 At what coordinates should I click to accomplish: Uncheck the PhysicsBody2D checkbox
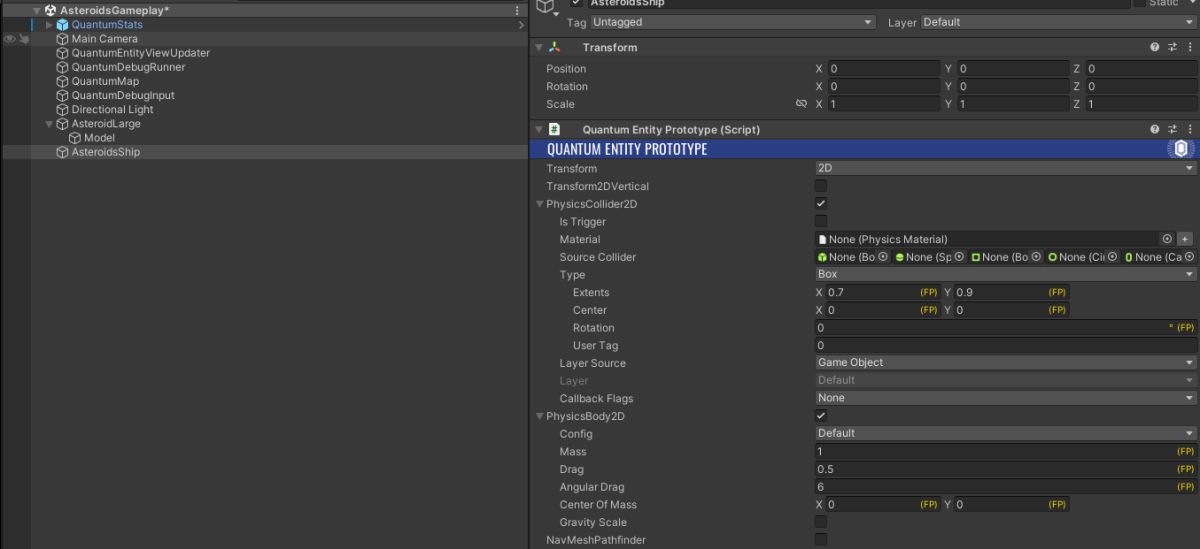coord(821,416)
